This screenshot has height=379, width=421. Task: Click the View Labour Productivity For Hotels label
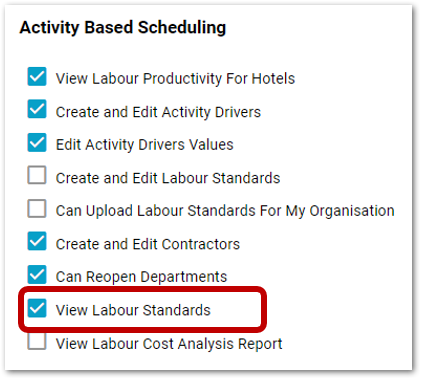point(175,79)
